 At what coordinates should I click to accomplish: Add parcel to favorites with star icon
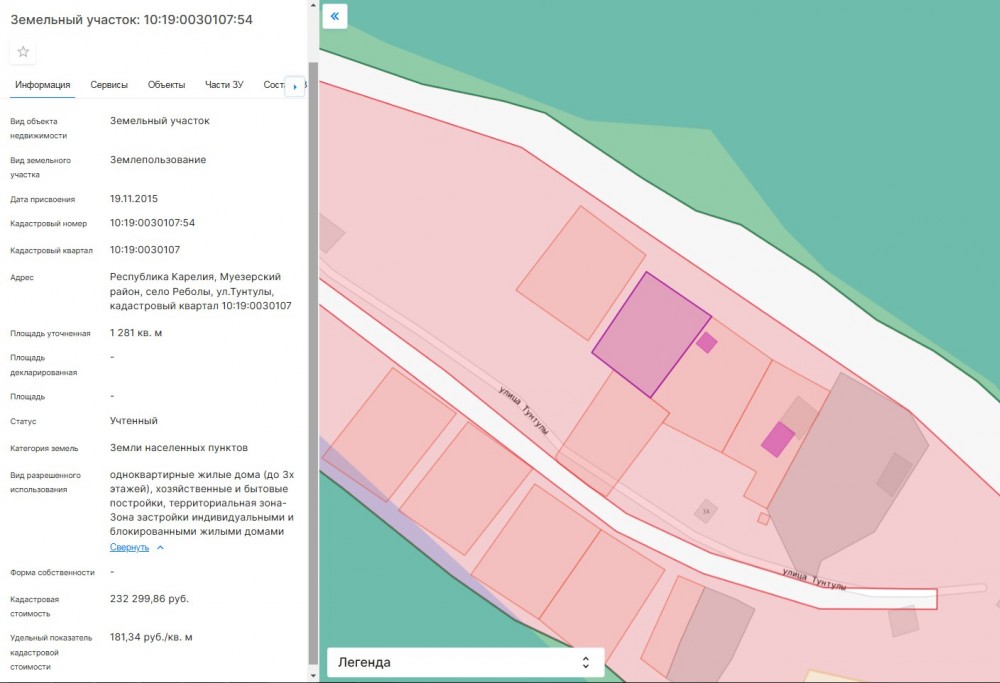pyautogui.click(x=23, y=52)
